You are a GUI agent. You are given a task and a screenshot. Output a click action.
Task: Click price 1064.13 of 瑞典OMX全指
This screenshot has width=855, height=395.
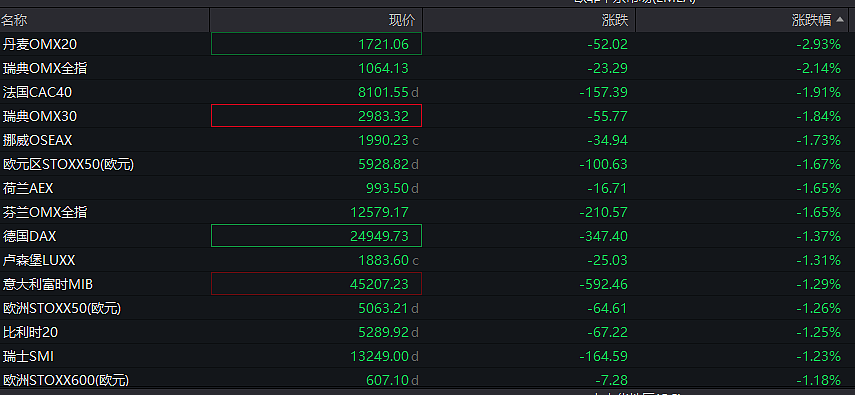[x=383, y=68]
